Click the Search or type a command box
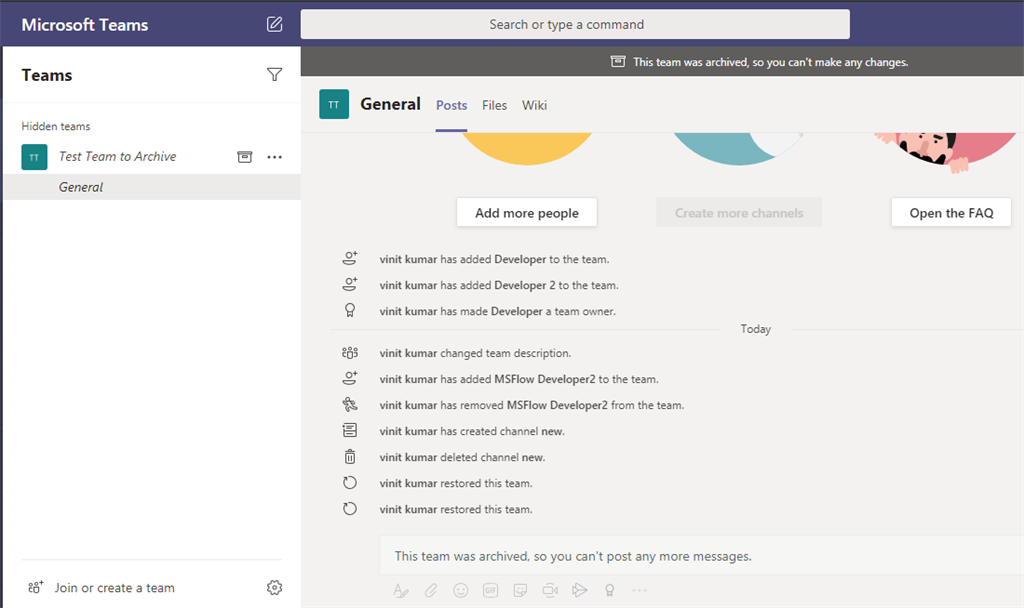The width and height of the screenshot is (1024, 608). [575, 24]
